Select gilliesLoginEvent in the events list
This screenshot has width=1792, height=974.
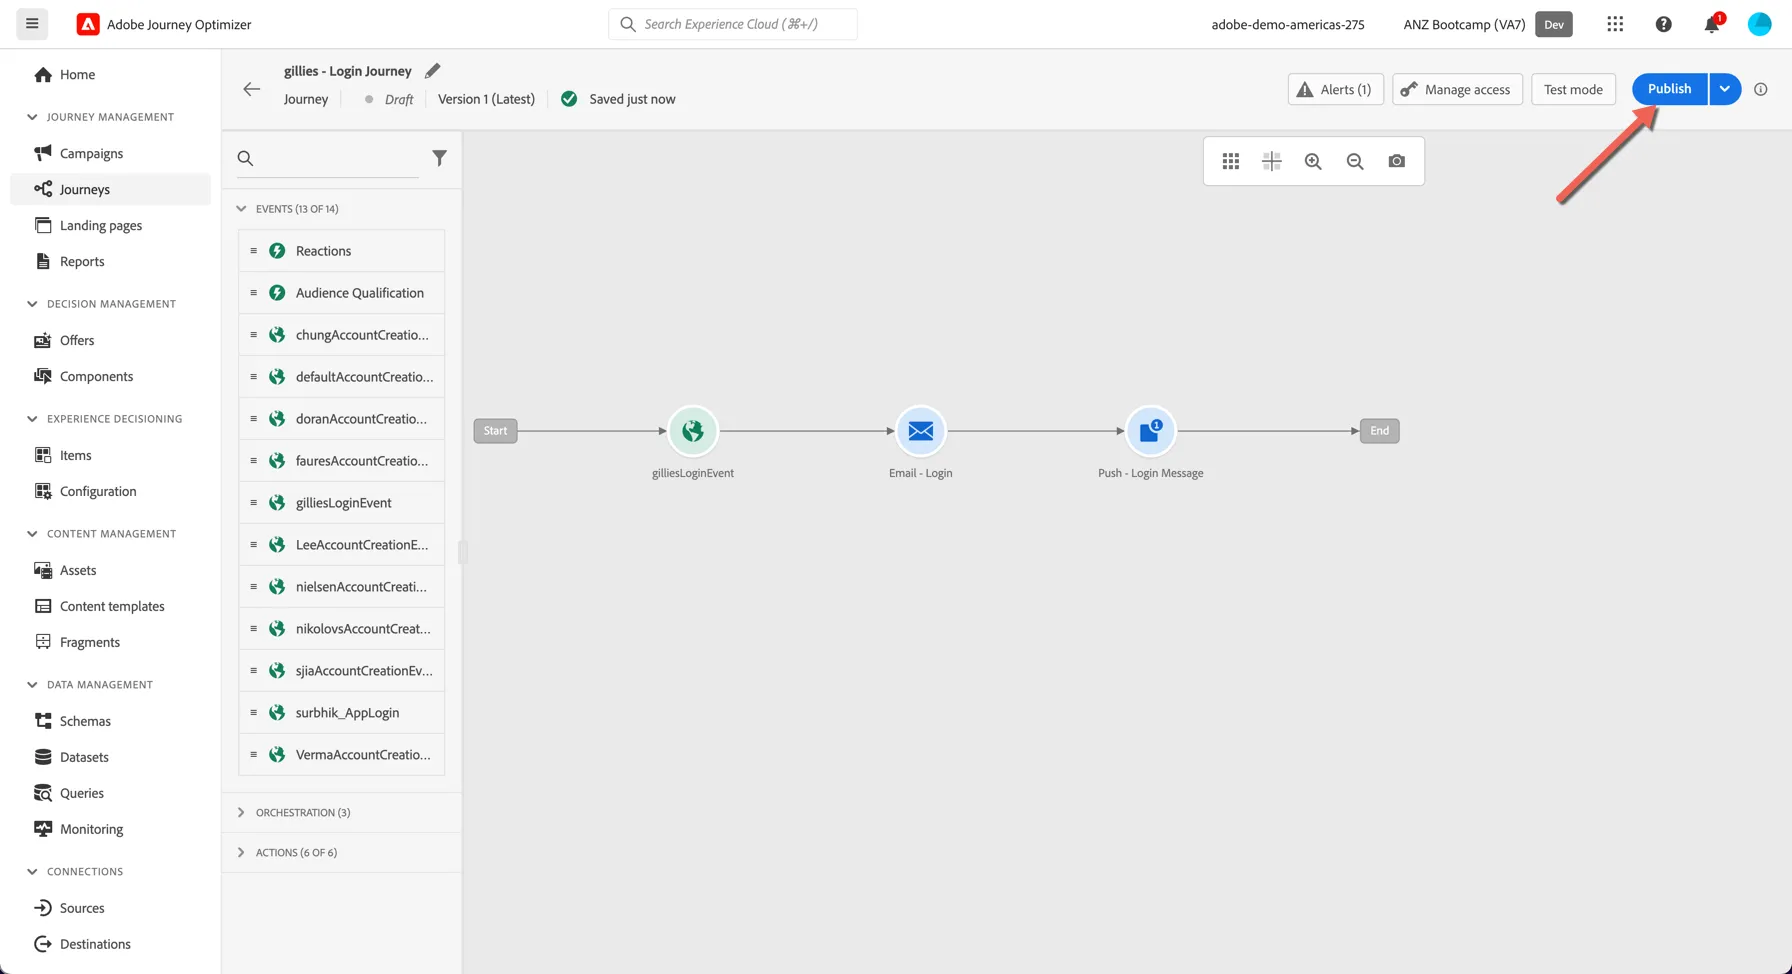[x=341, y=503]
